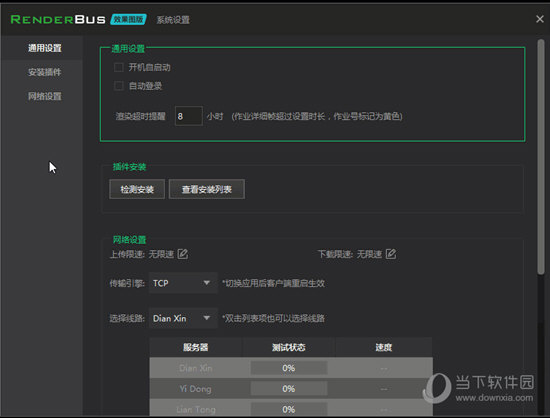The width and height of the screenshot is (550, 418).
Task: Select the Dian Xin server row
Action: [291, 368]
